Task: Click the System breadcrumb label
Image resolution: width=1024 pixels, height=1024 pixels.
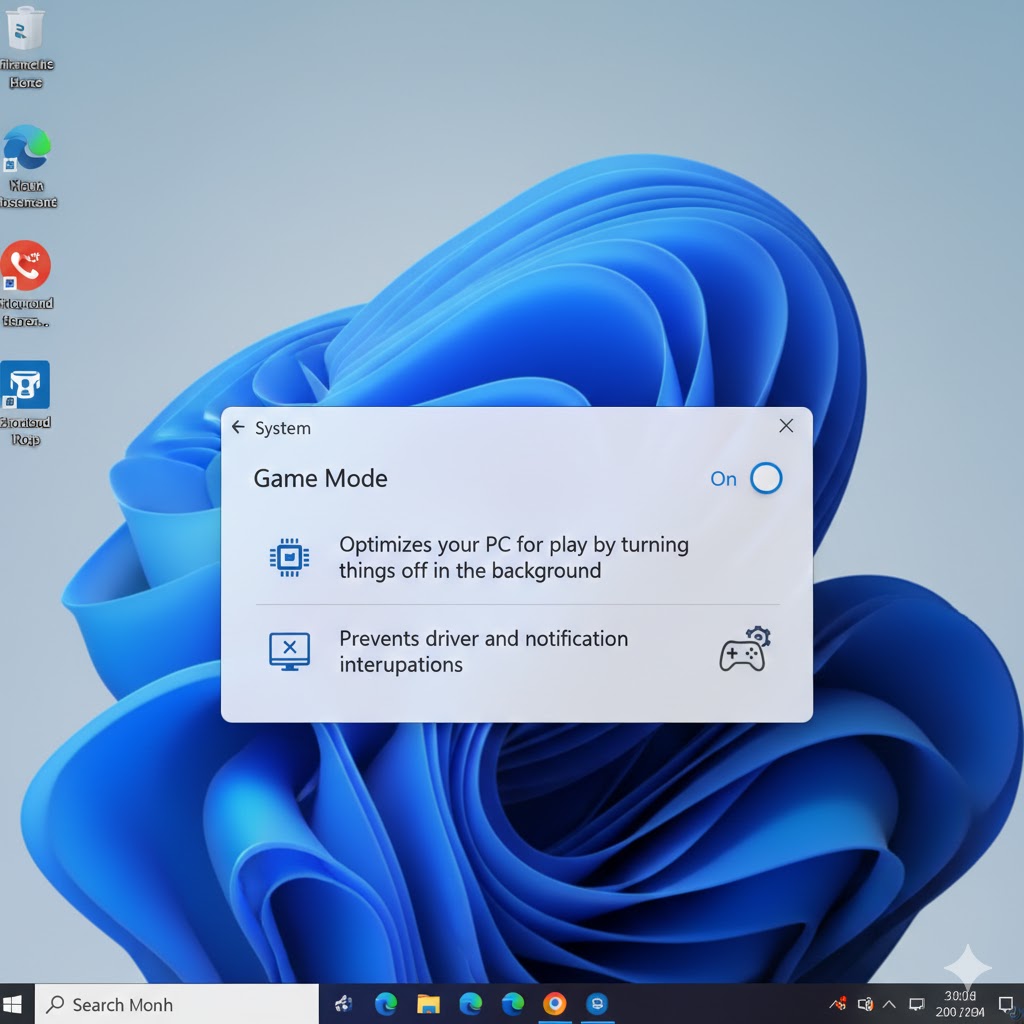Action: (283, 428)
